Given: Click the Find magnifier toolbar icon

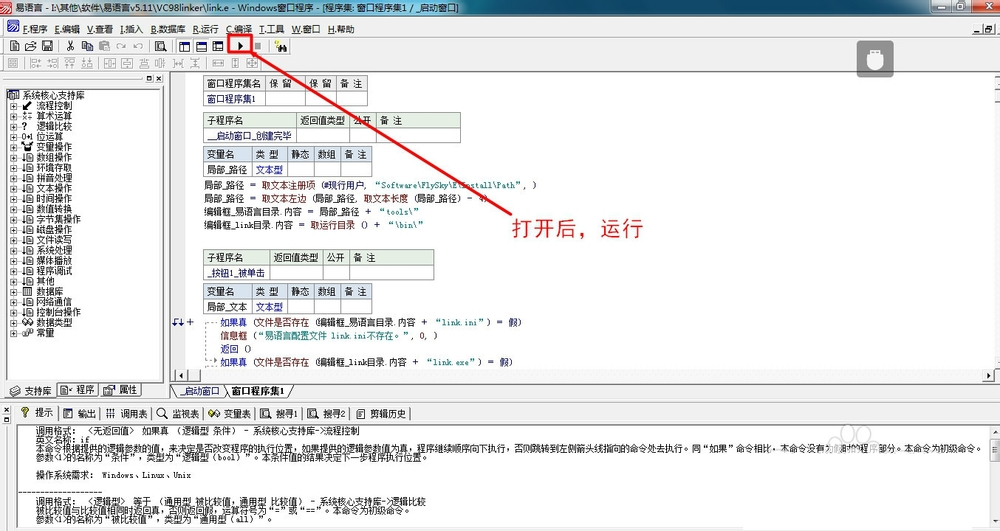Looking at the screenshot, I should (x=161, y=46).
